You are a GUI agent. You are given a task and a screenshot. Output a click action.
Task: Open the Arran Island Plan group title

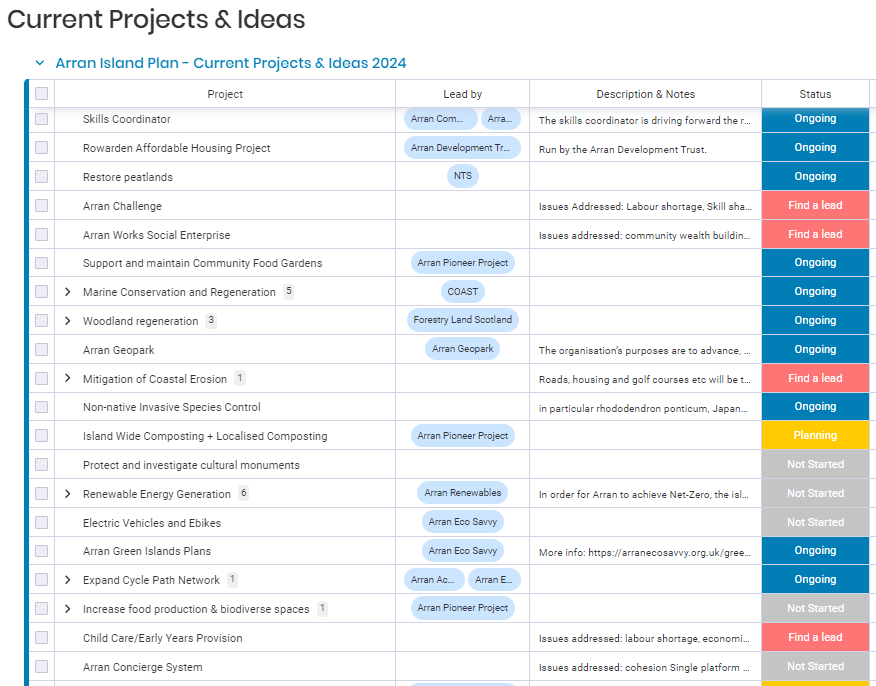[x=230, y=63]
